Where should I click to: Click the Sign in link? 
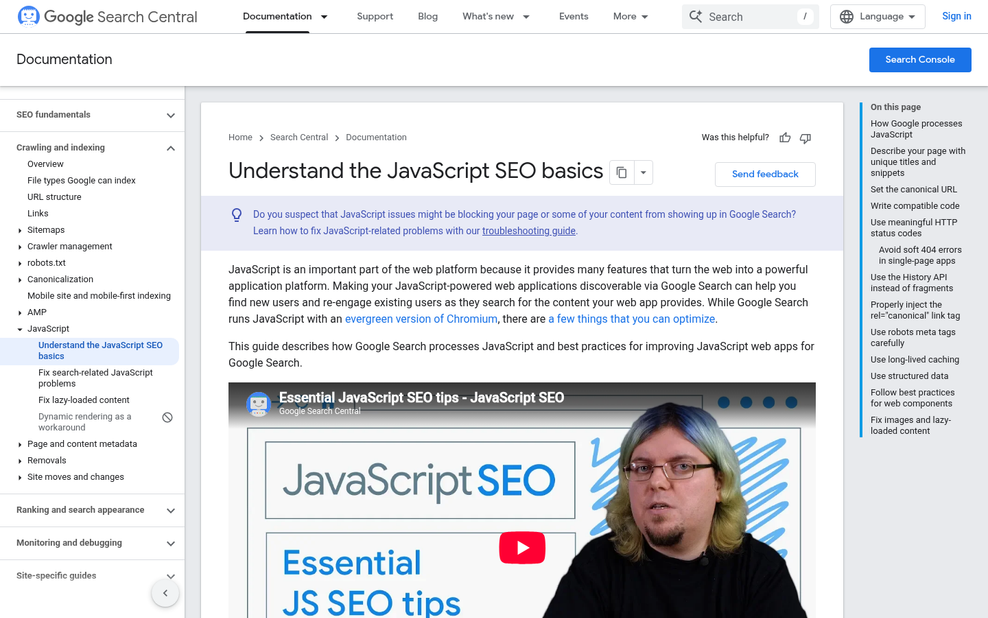pyautogui.click(x=956, y=16)
